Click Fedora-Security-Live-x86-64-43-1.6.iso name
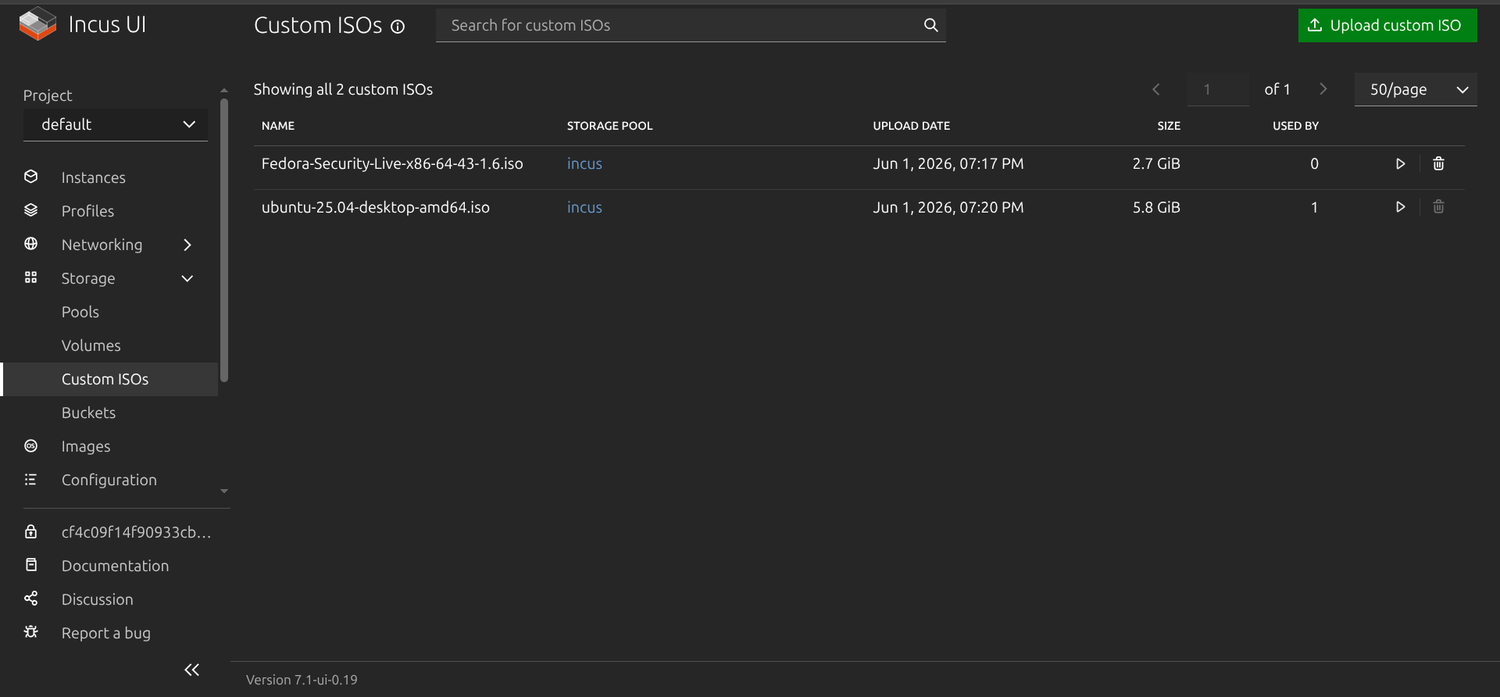 pyautogui.click(x=392, y=164)
